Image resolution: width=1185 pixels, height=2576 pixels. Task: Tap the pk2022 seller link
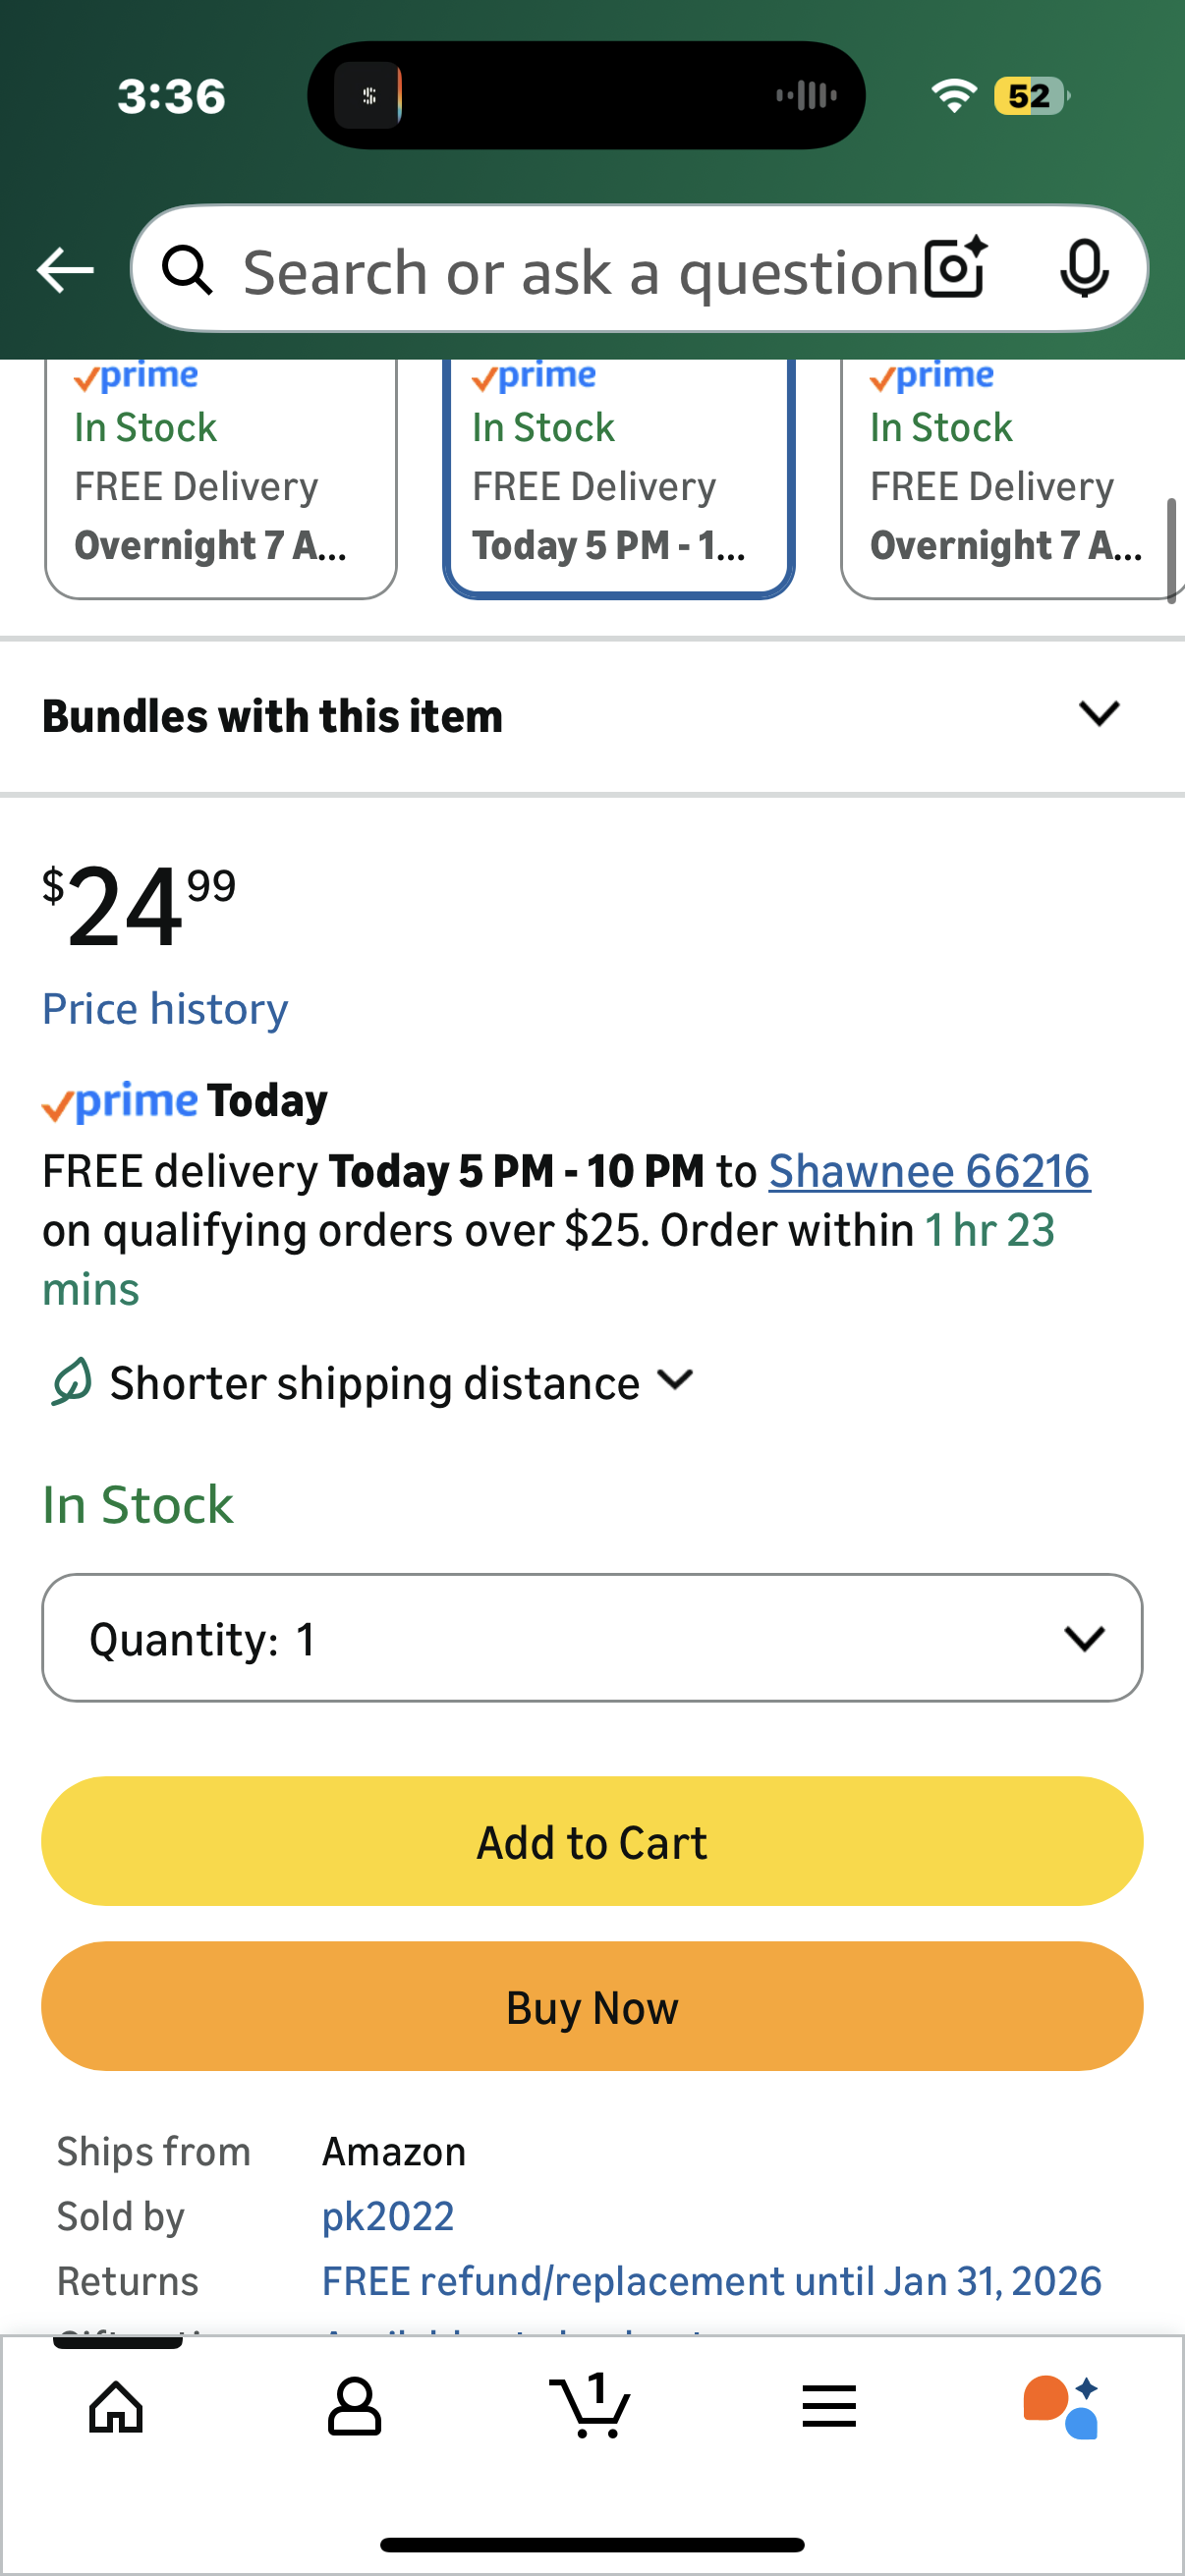tap(388, 2216)
